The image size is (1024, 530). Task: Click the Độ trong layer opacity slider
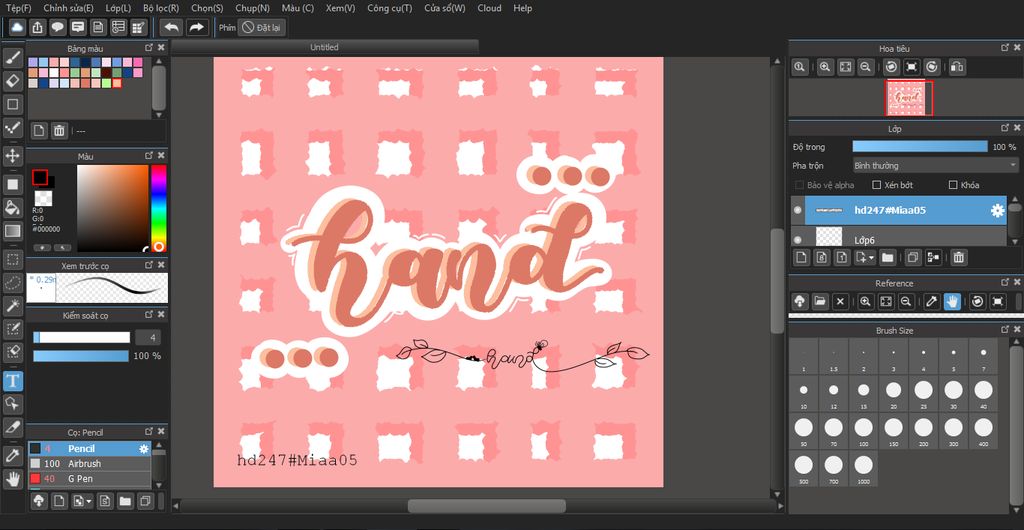920,147
